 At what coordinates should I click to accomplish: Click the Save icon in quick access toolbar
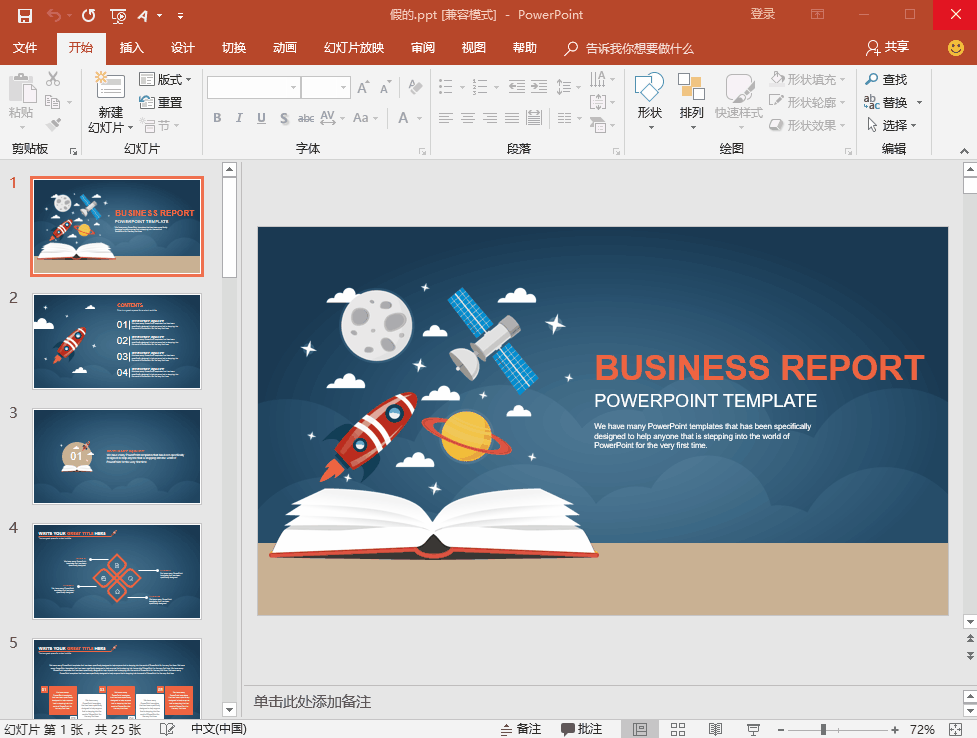click(x=25, y=15)
